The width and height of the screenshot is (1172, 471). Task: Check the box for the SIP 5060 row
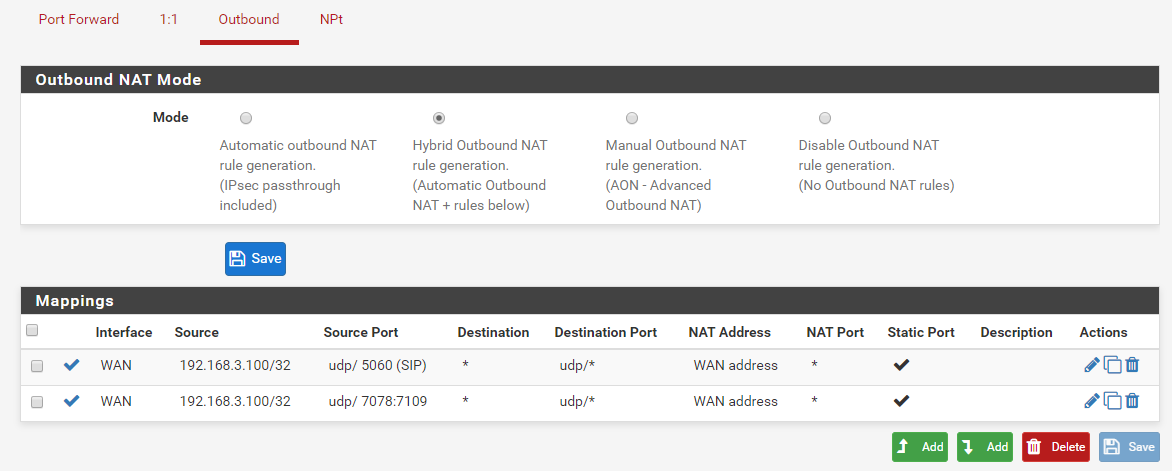click(37, 366)
